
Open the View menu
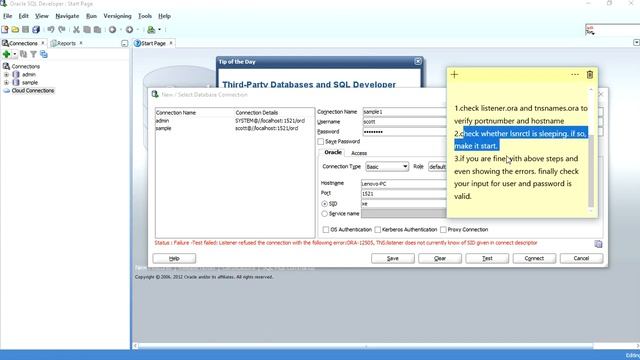pos(42,16)
